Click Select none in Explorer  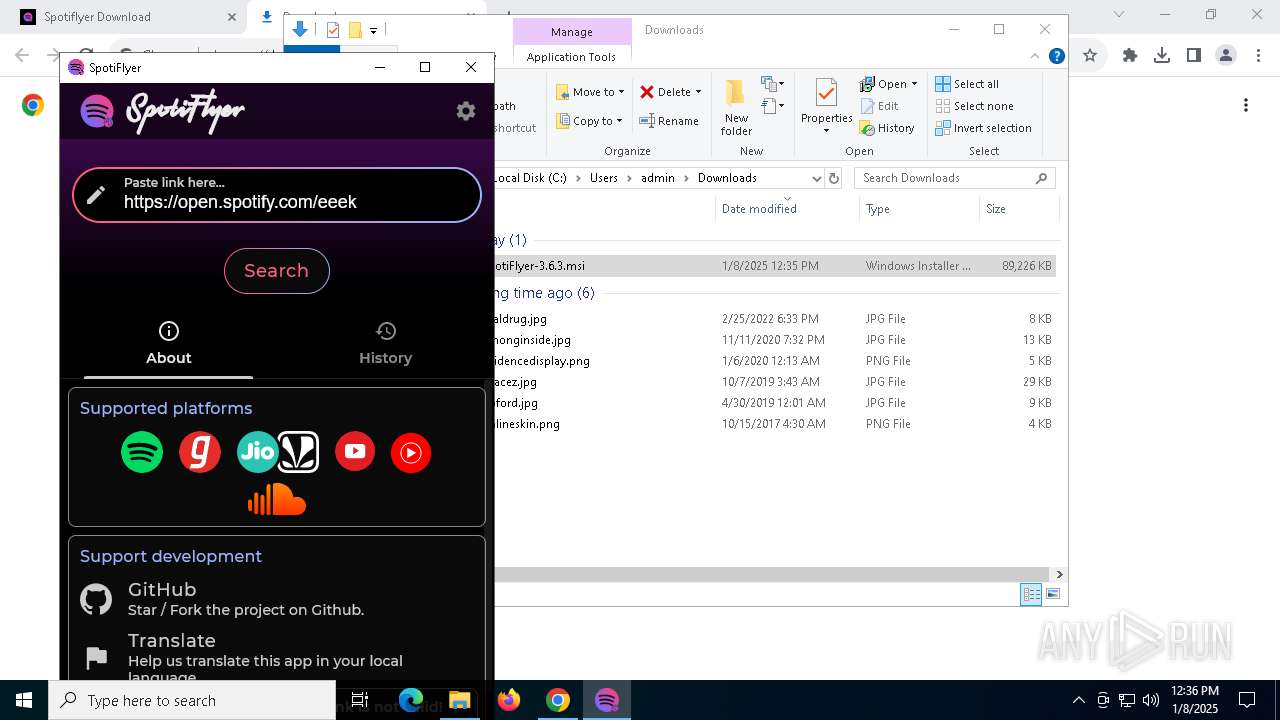(974, 106)
